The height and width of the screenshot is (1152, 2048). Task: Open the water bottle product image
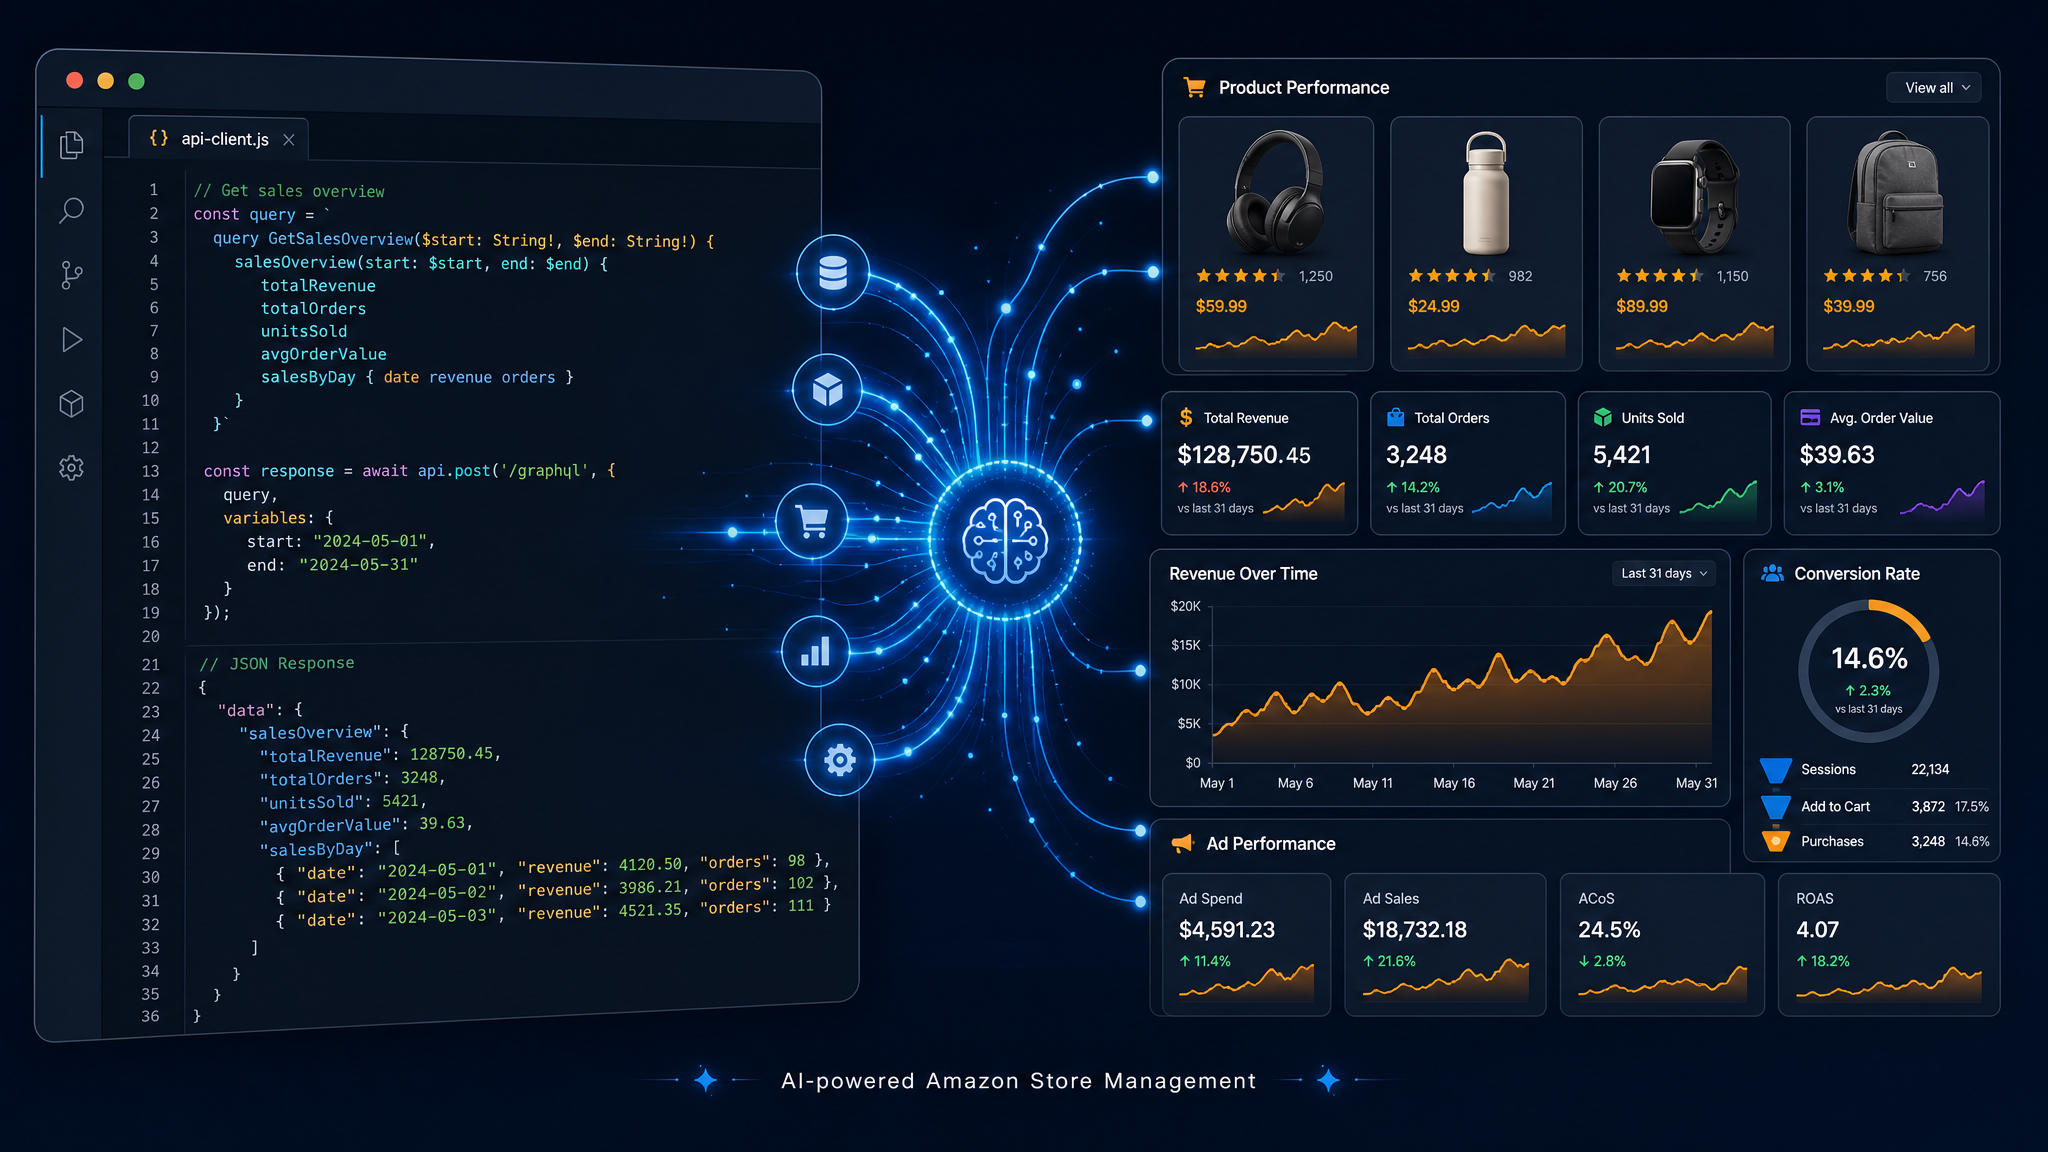click(1486, 192)
